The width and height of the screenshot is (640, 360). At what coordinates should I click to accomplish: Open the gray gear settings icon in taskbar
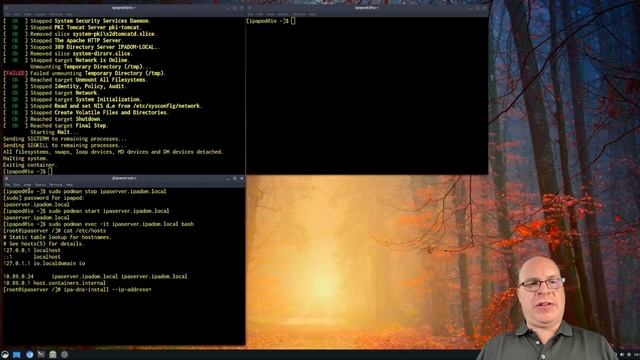pyautogui.click(x=64, y=354)
